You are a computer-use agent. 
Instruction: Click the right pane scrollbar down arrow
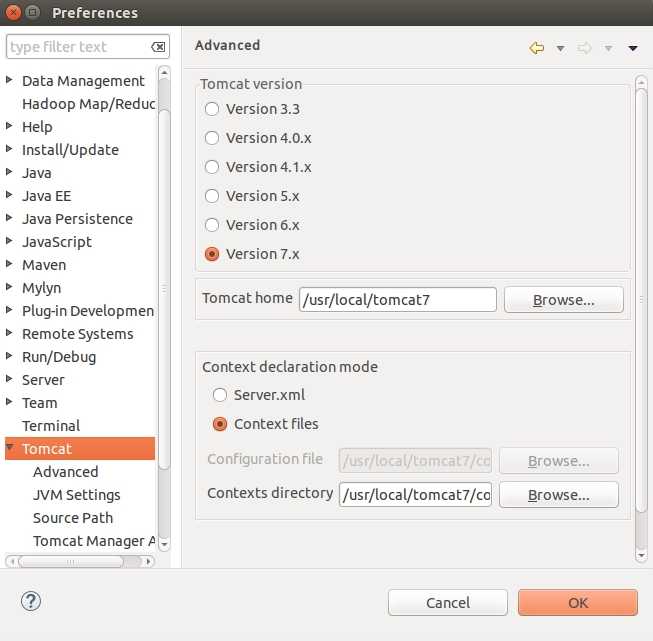[x=641, y=555]
